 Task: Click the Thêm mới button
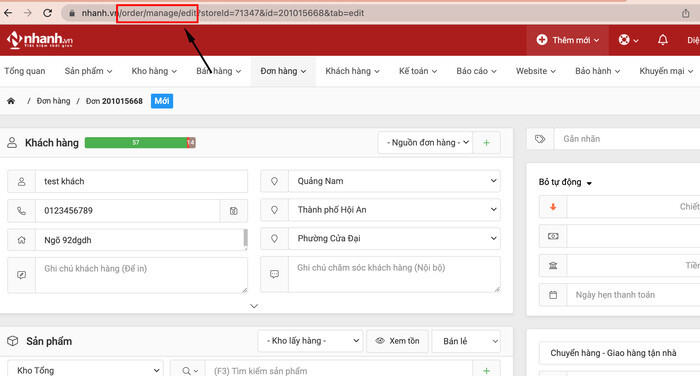click(x=567, y=40)
